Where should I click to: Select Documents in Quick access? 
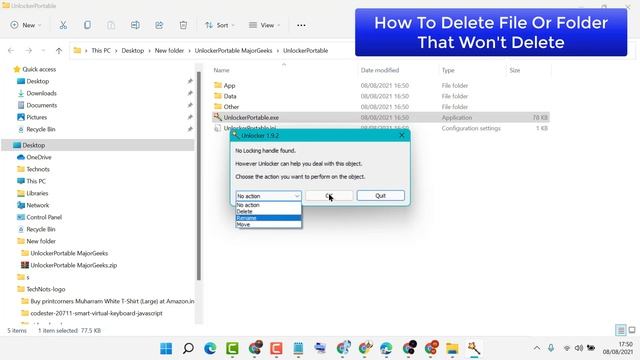click(x=42, y=105)
